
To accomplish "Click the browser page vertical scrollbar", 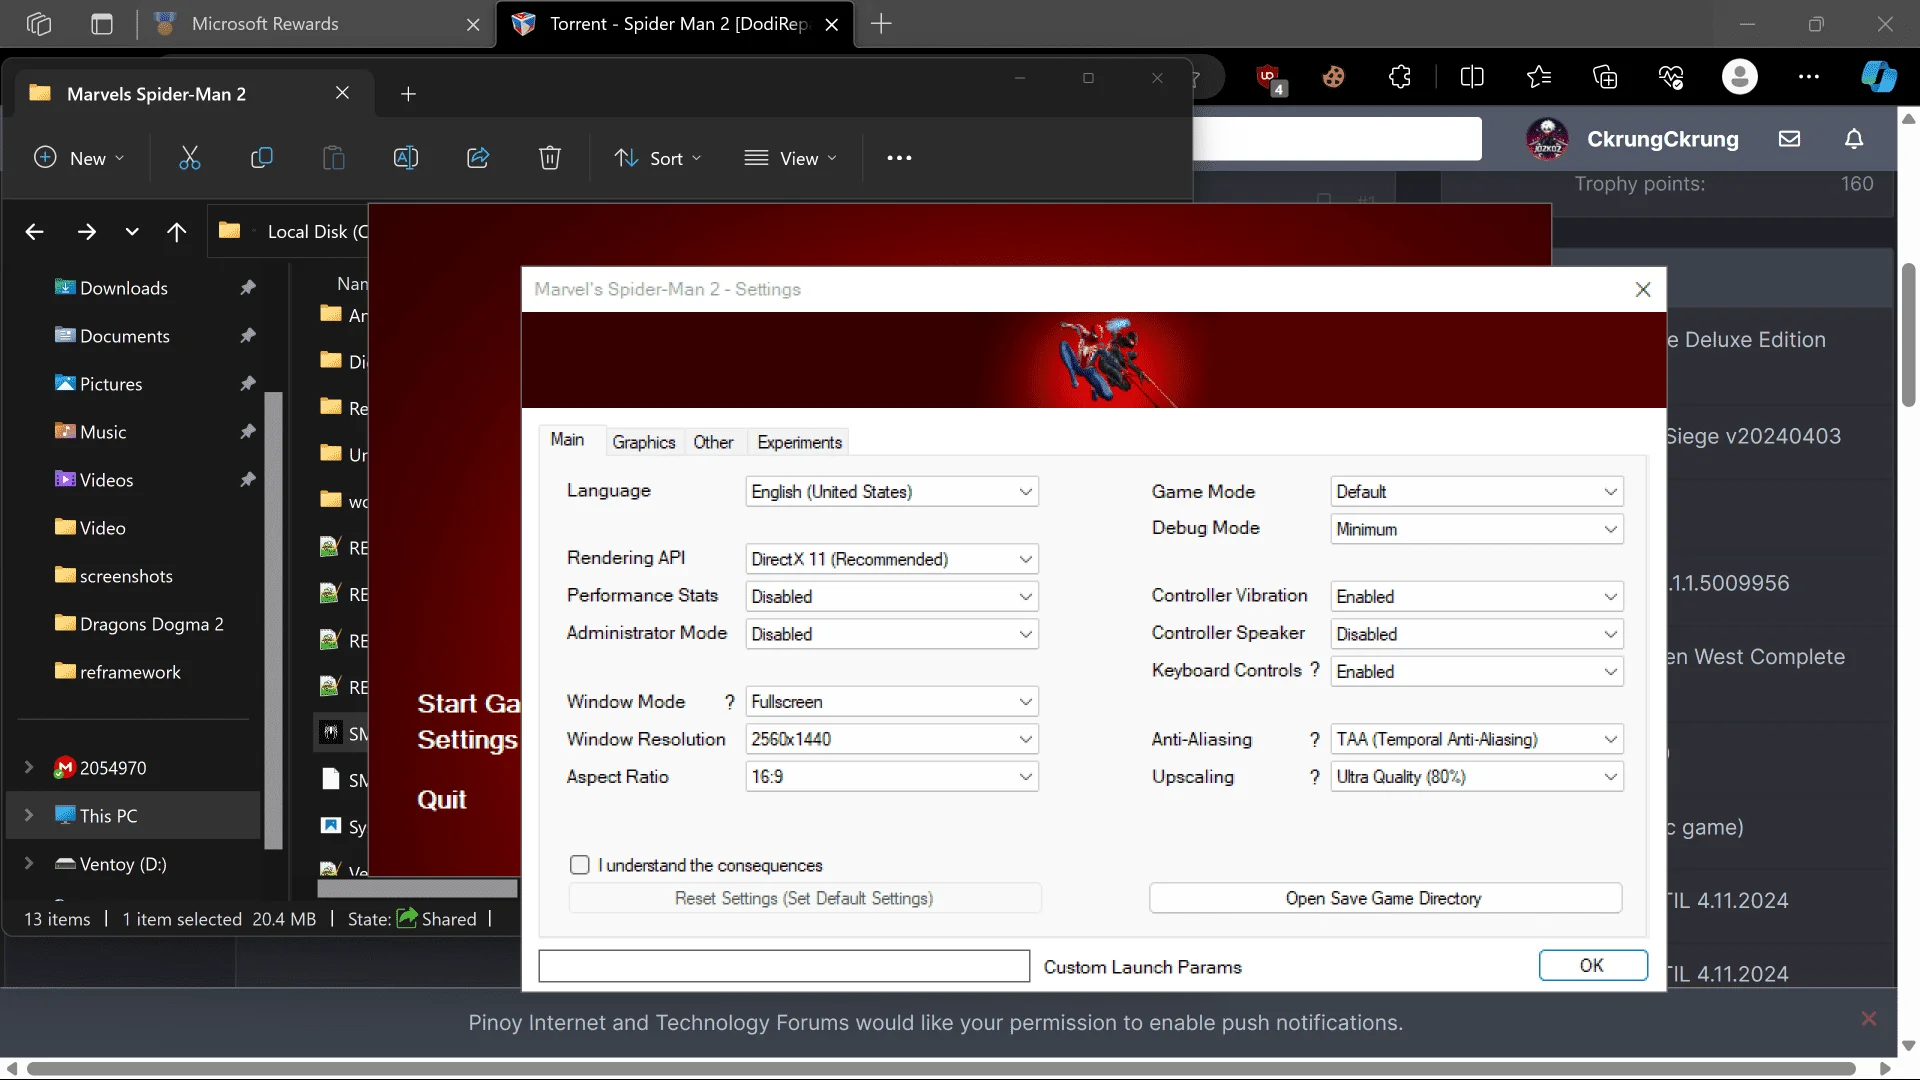I will click(x=1908, y=335).
